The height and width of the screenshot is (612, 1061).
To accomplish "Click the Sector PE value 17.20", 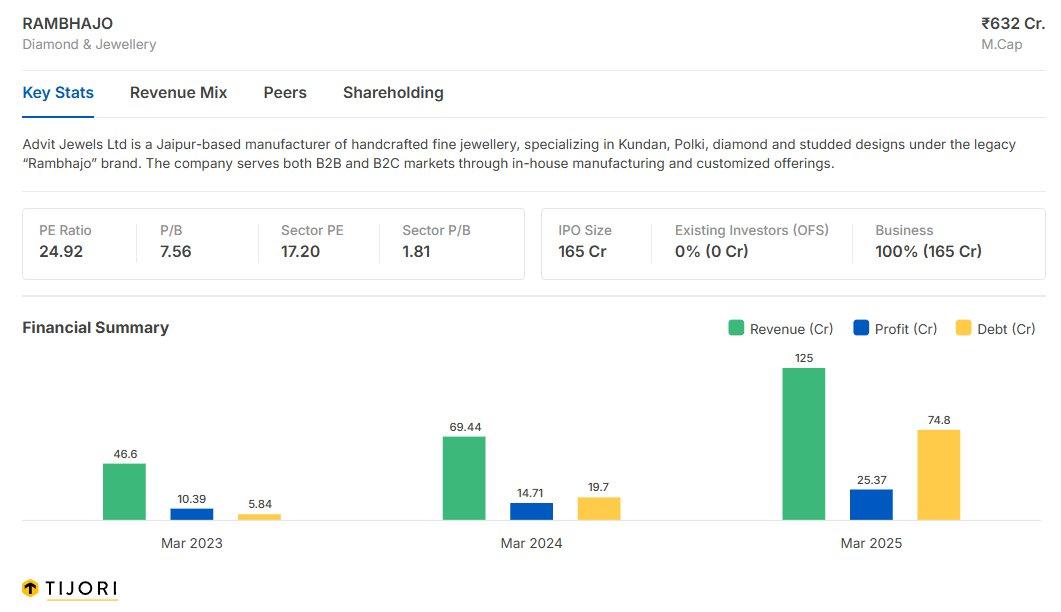I will (x=300, y=251).
